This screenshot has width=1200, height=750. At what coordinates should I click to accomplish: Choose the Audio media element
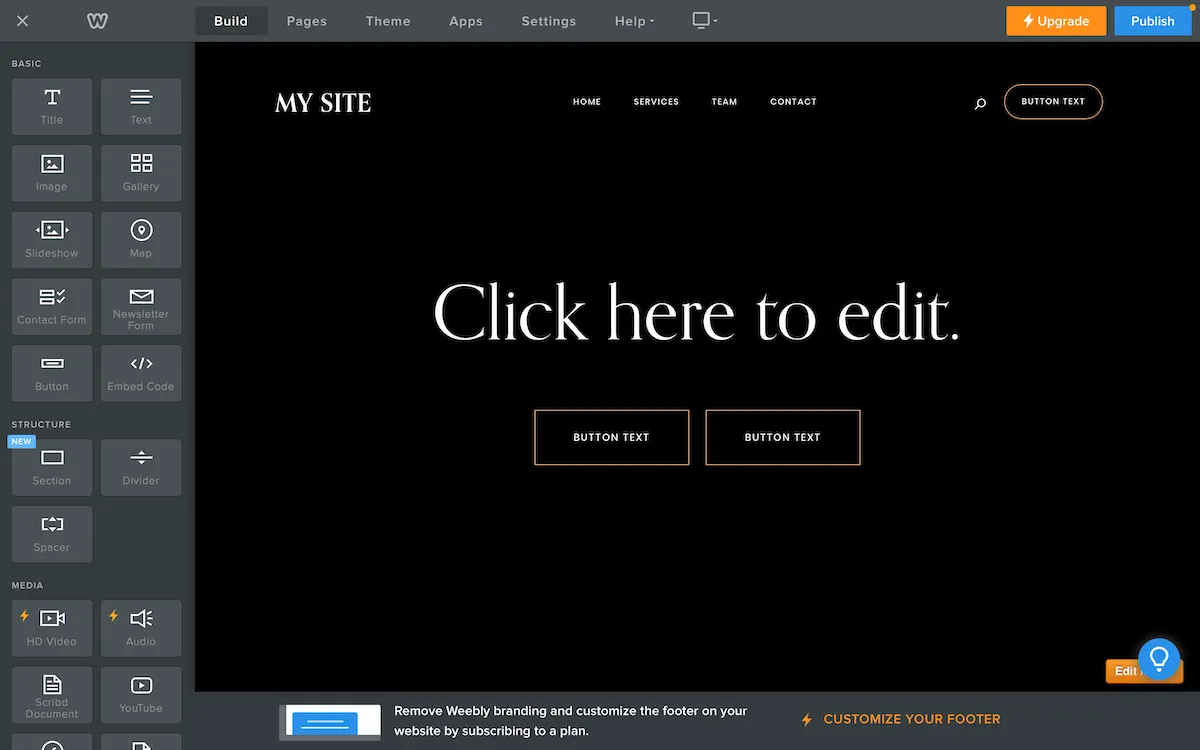tap(141, 628)
